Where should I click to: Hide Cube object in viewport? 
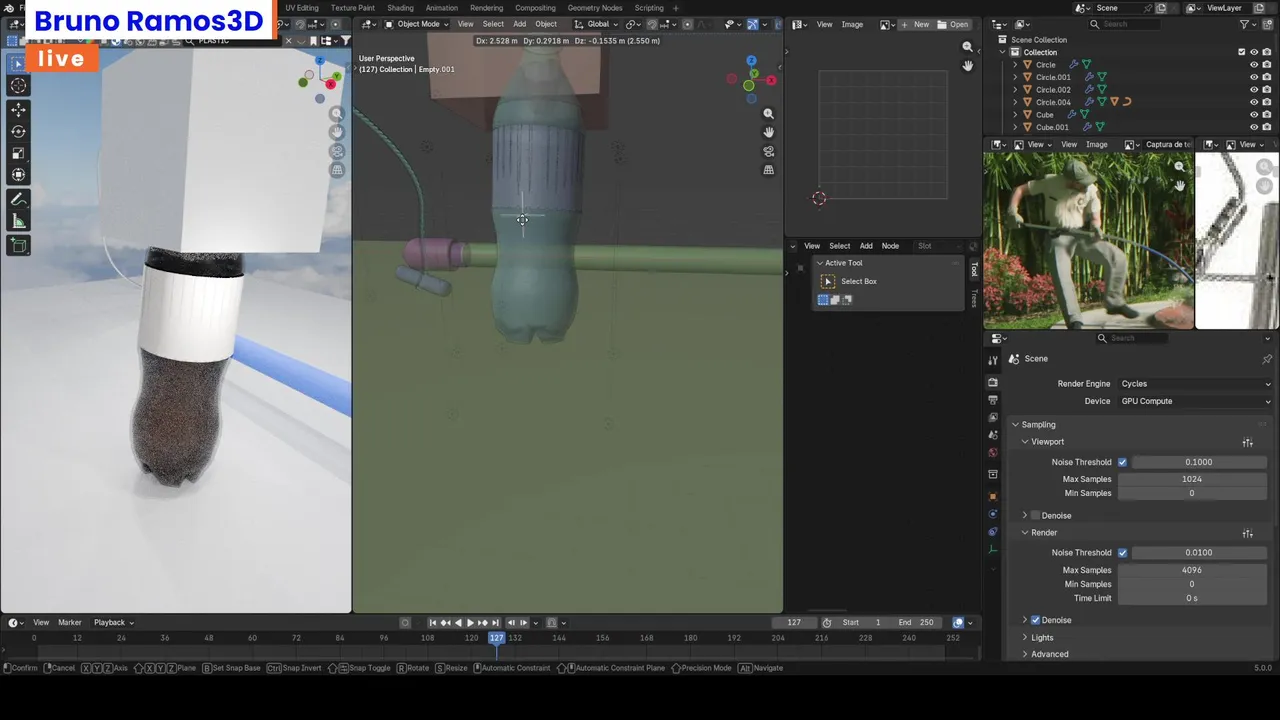1254,115
